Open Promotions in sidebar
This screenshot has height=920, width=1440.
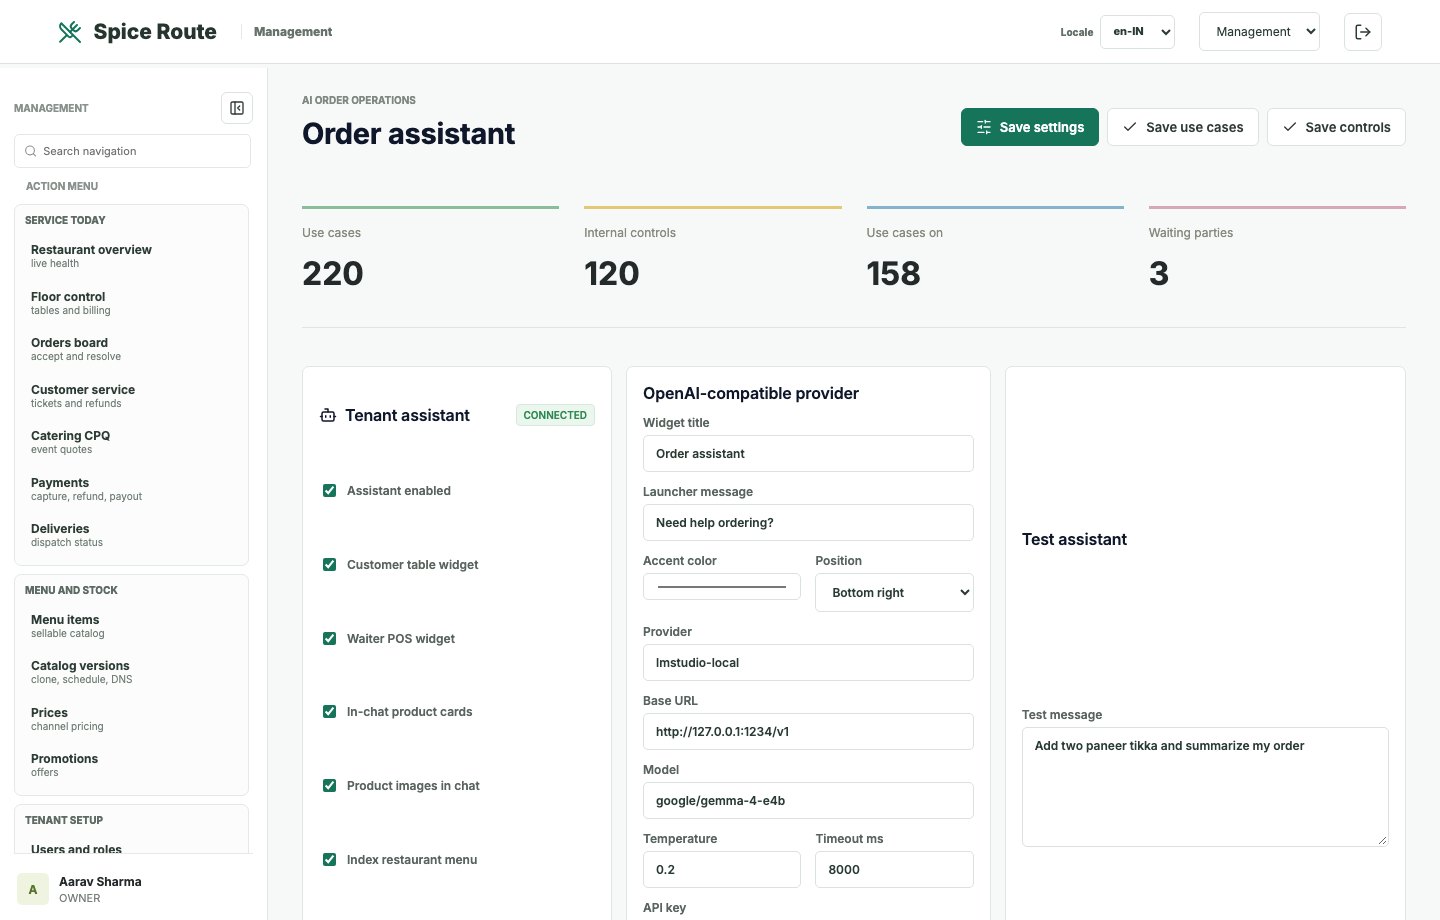(x=131, y=765)
